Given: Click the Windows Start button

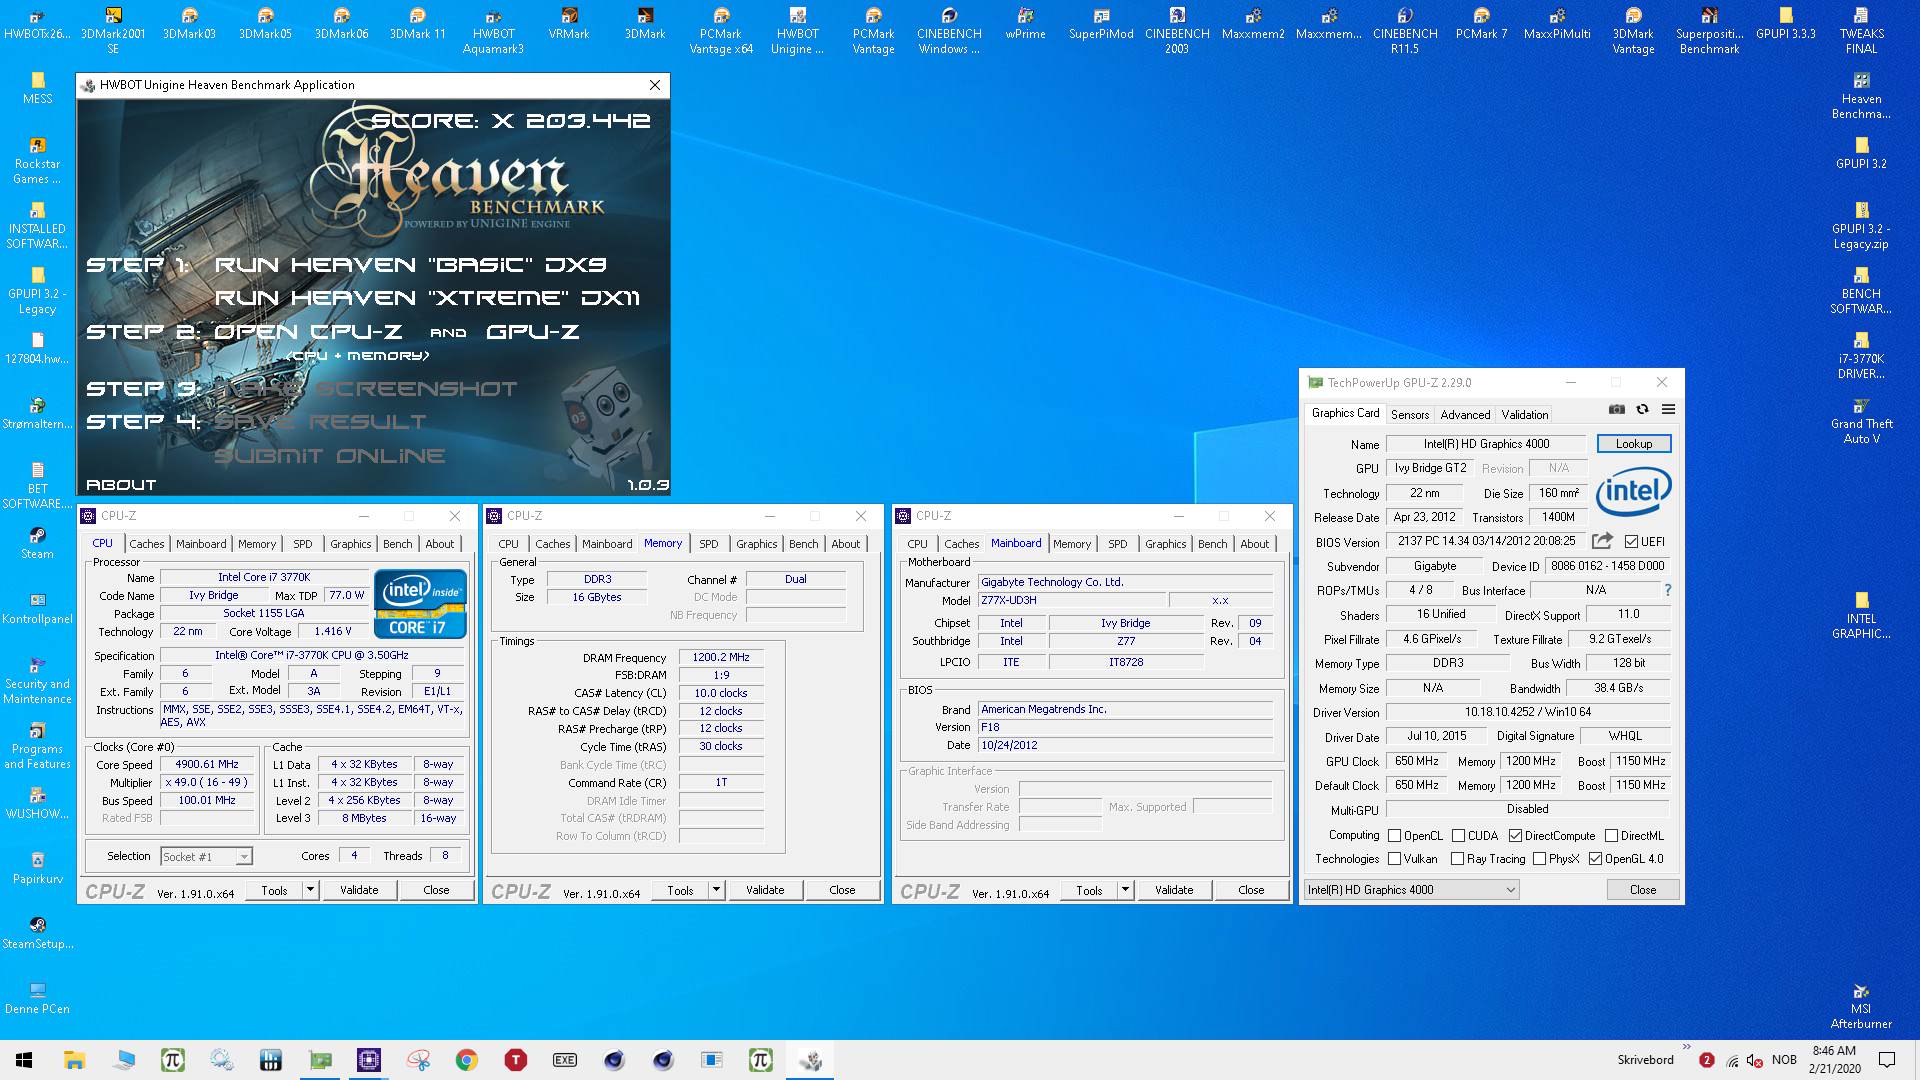Looking at the screenshot, I should [24, 1060].
